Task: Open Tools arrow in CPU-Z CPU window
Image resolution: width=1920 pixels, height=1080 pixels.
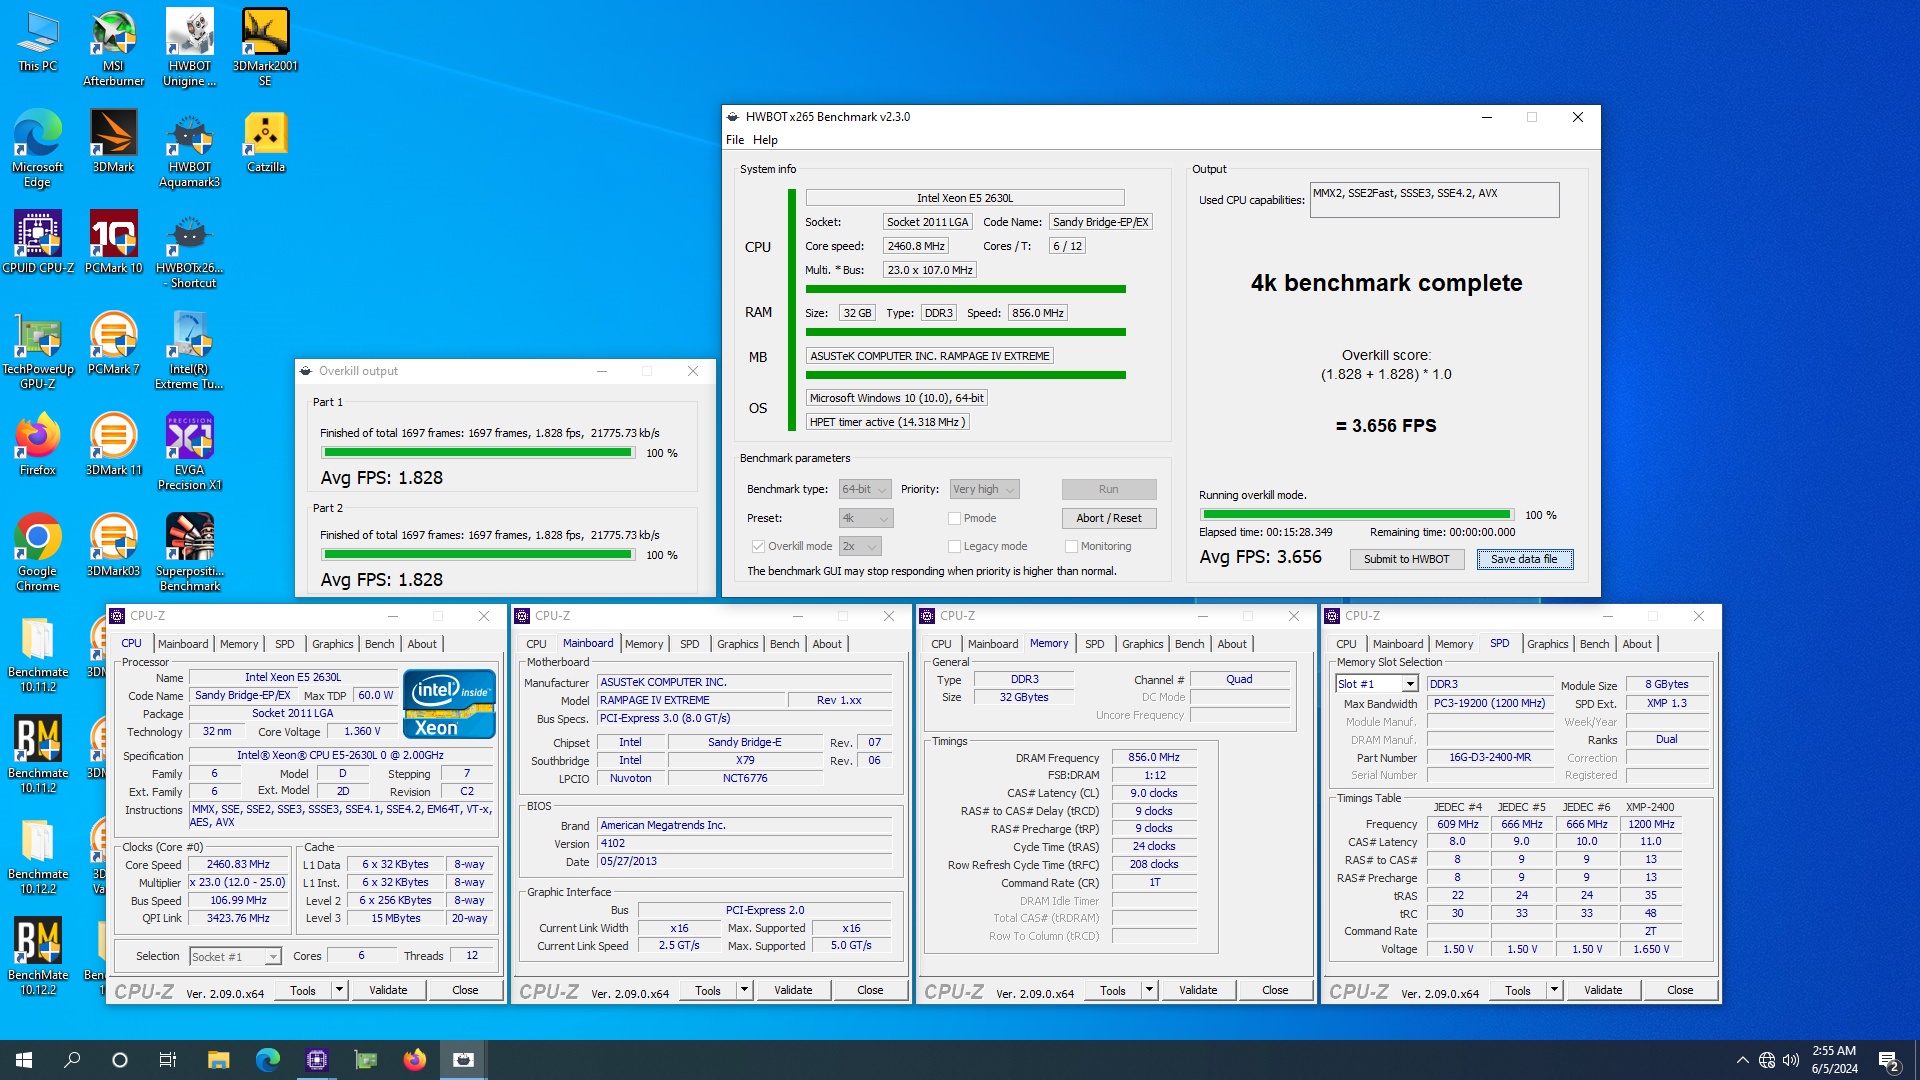Action: 339,990
